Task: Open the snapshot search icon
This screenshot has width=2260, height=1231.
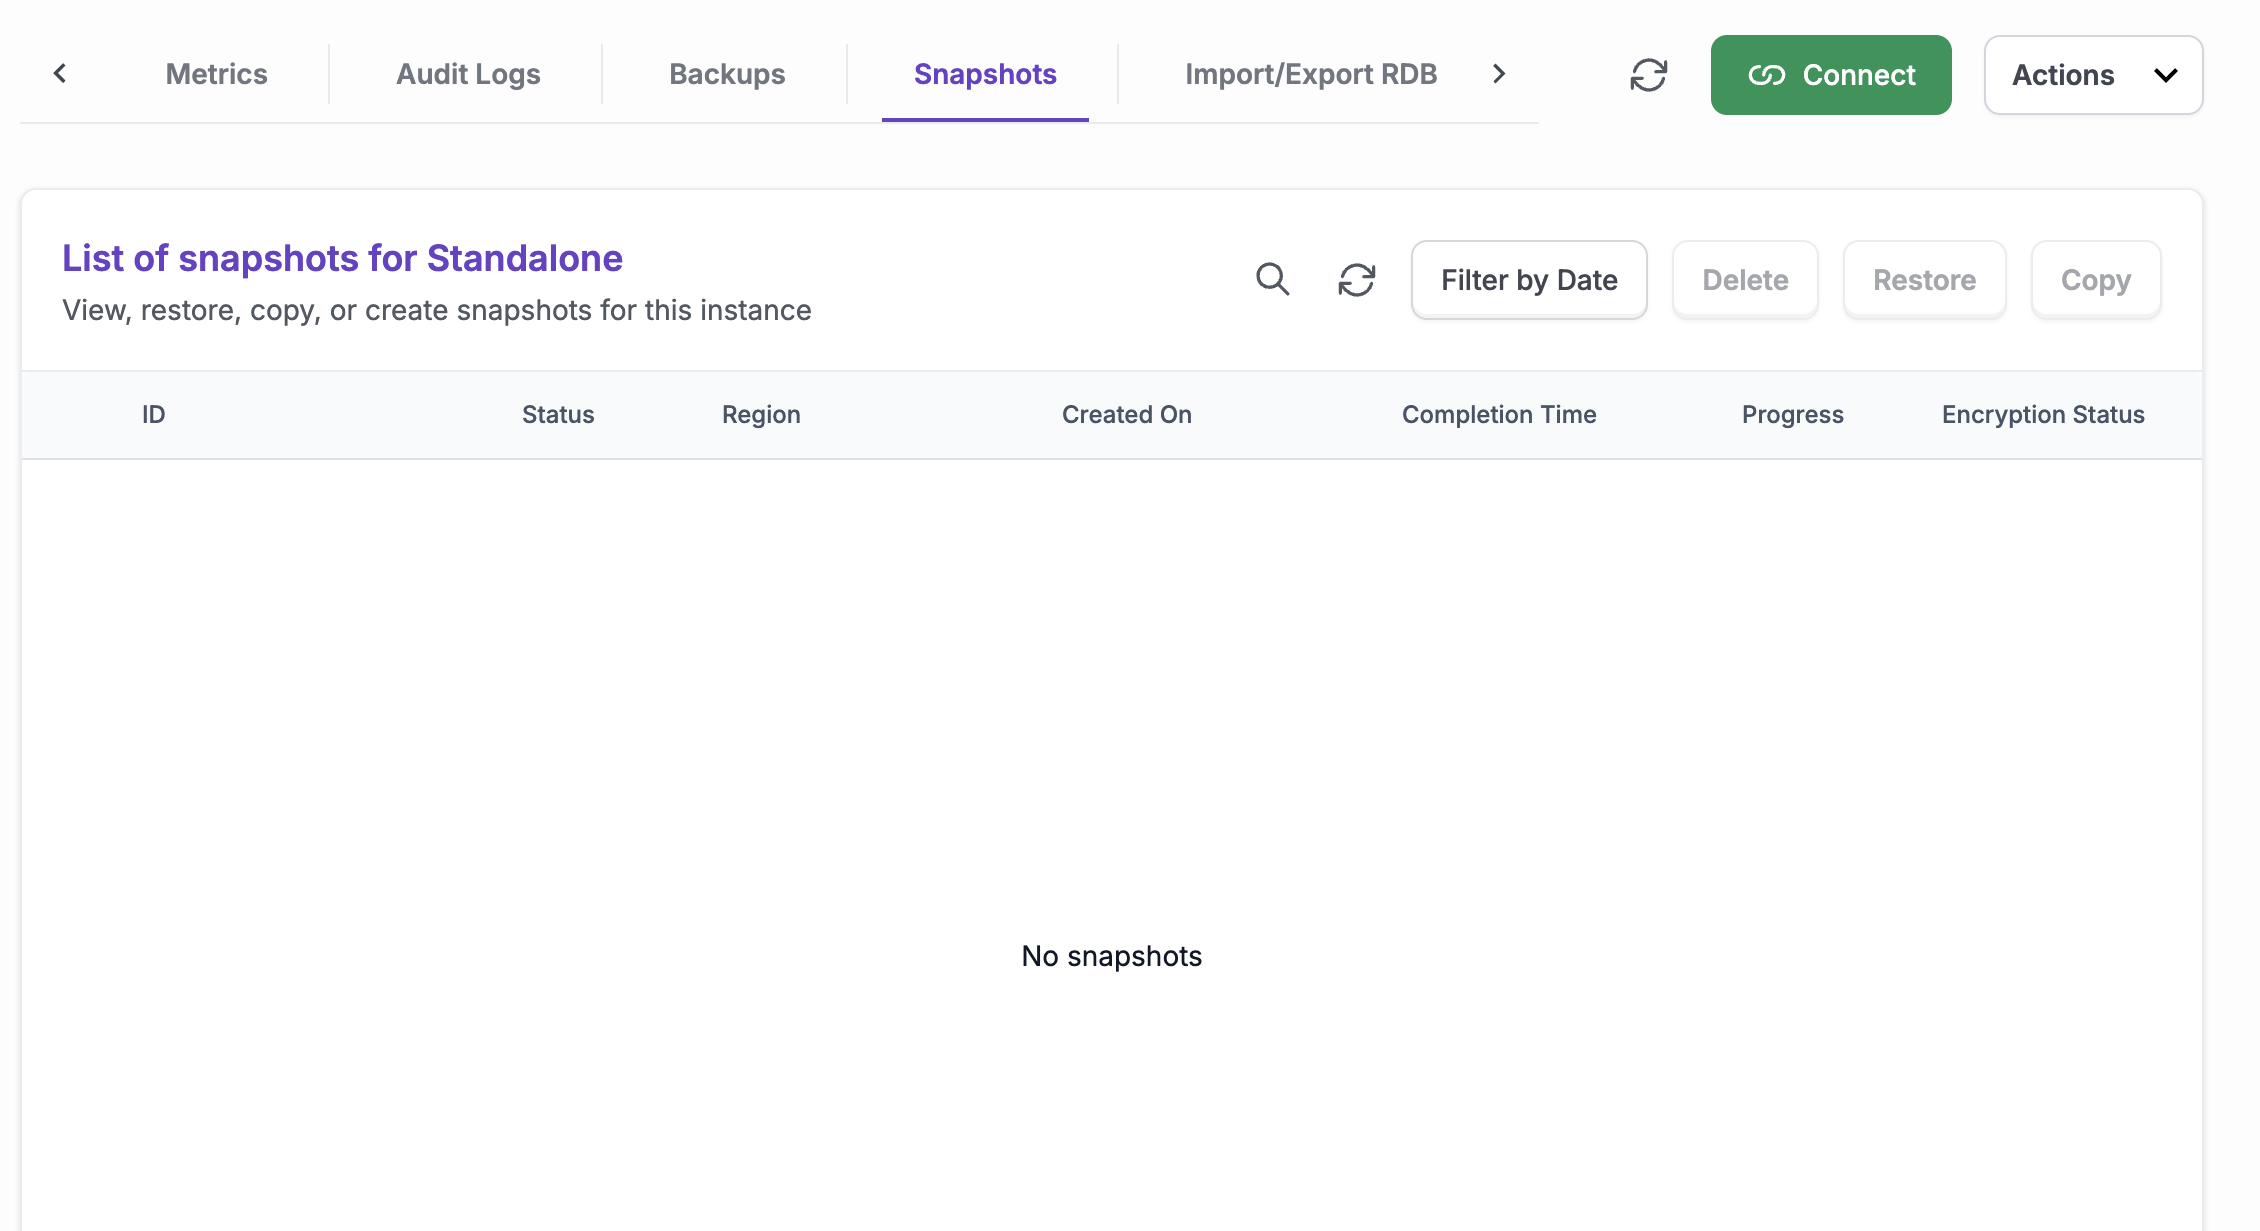Action: [x=1272, y=279]
